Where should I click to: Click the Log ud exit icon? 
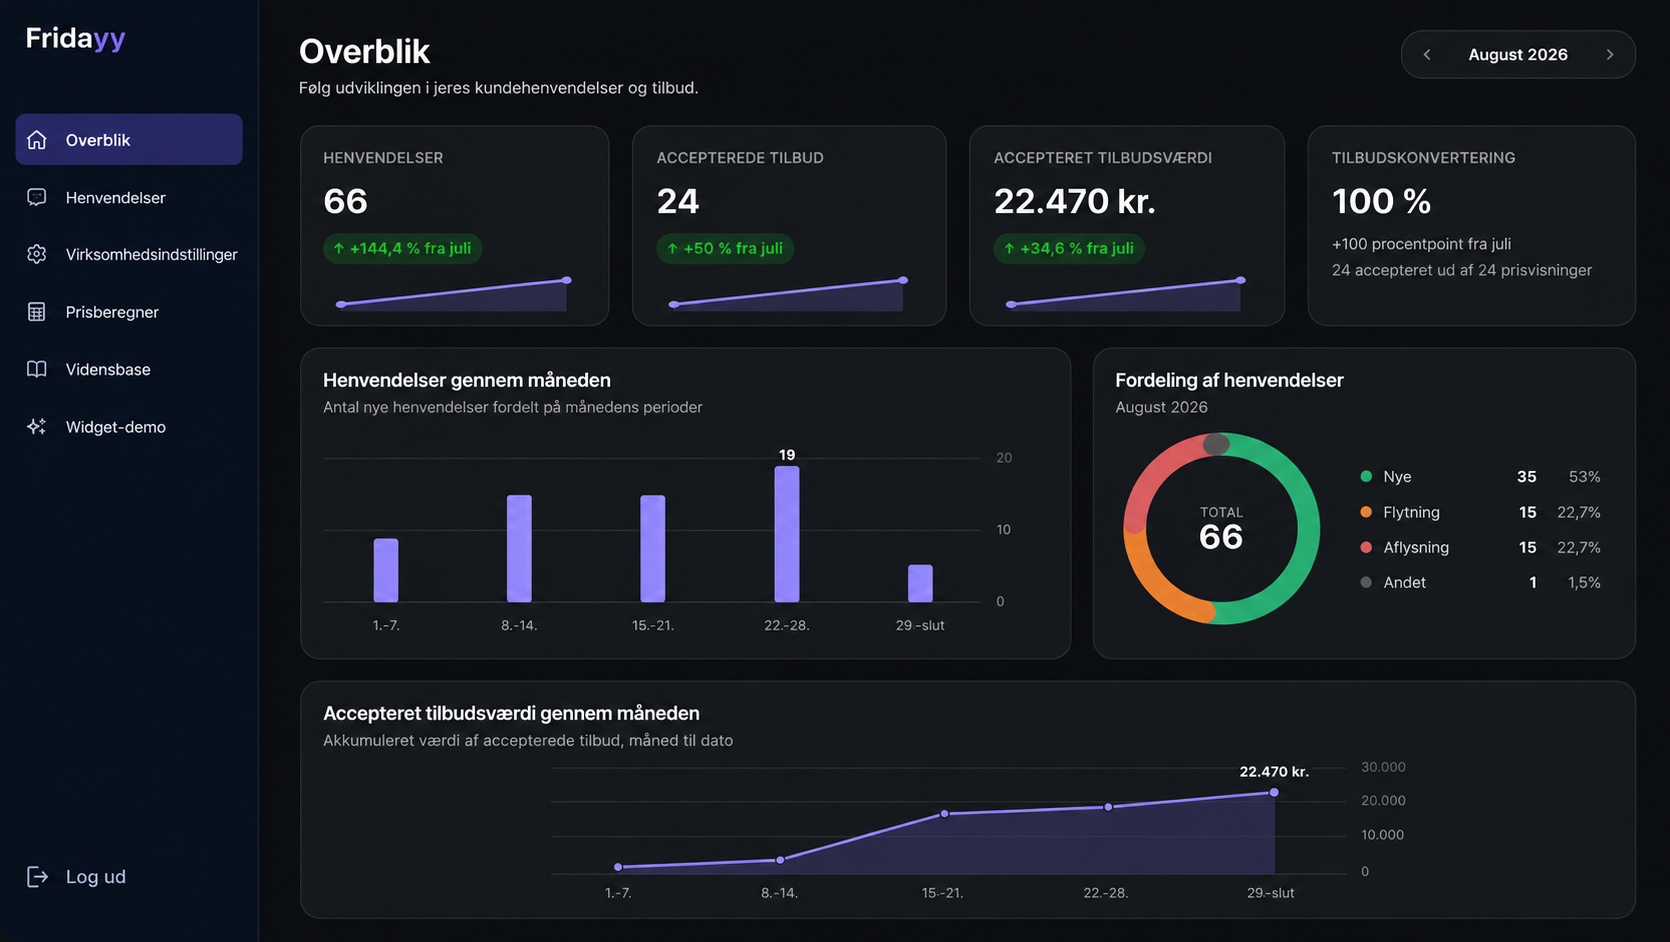coord(37,877)
